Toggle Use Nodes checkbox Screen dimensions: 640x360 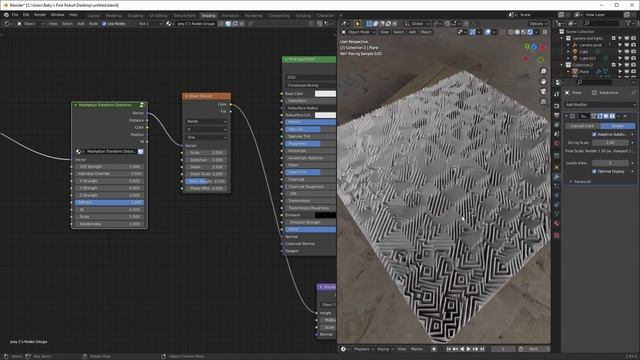click(x=104, y=24)
